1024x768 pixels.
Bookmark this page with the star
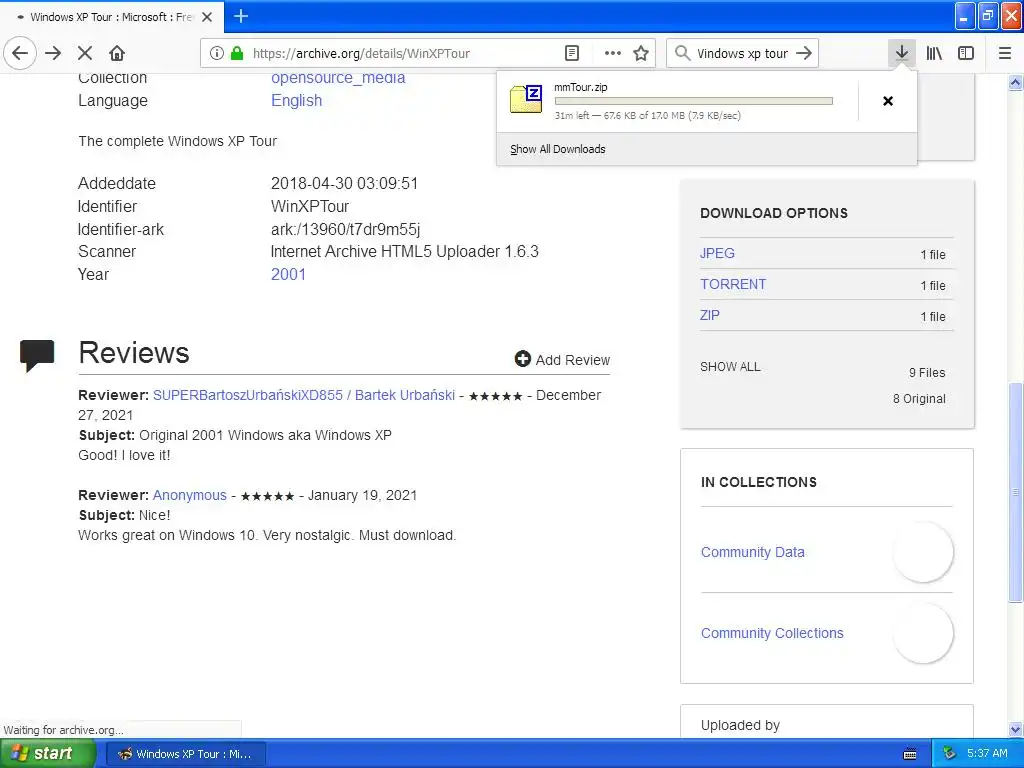pos(641,53)
